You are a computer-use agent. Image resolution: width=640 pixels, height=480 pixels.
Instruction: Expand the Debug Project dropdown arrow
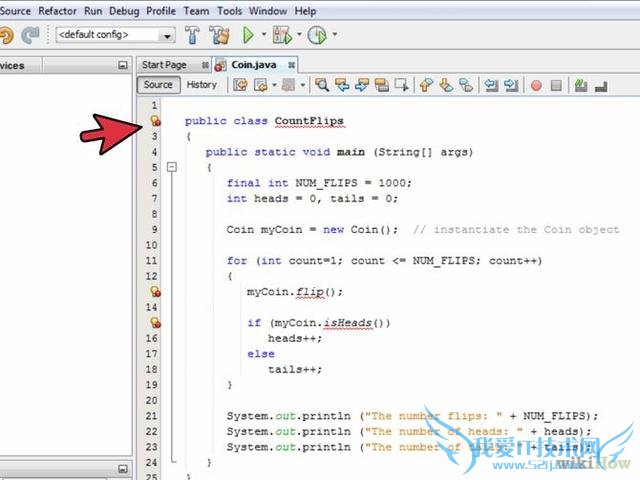tap(299, 34)
